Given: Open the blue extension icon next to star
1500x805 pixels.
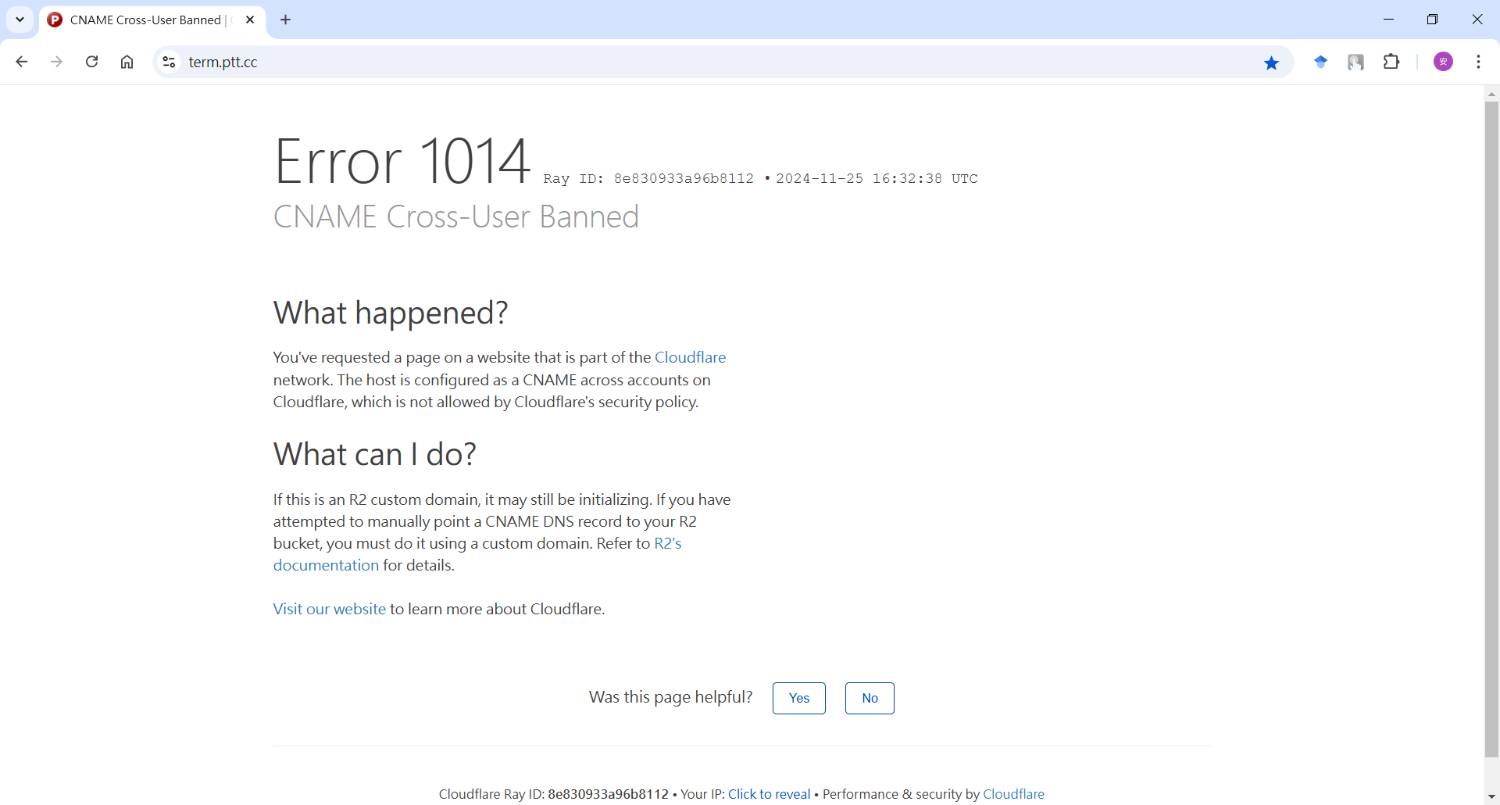Looking at the screenshot, I should (x=1321, y=62).
